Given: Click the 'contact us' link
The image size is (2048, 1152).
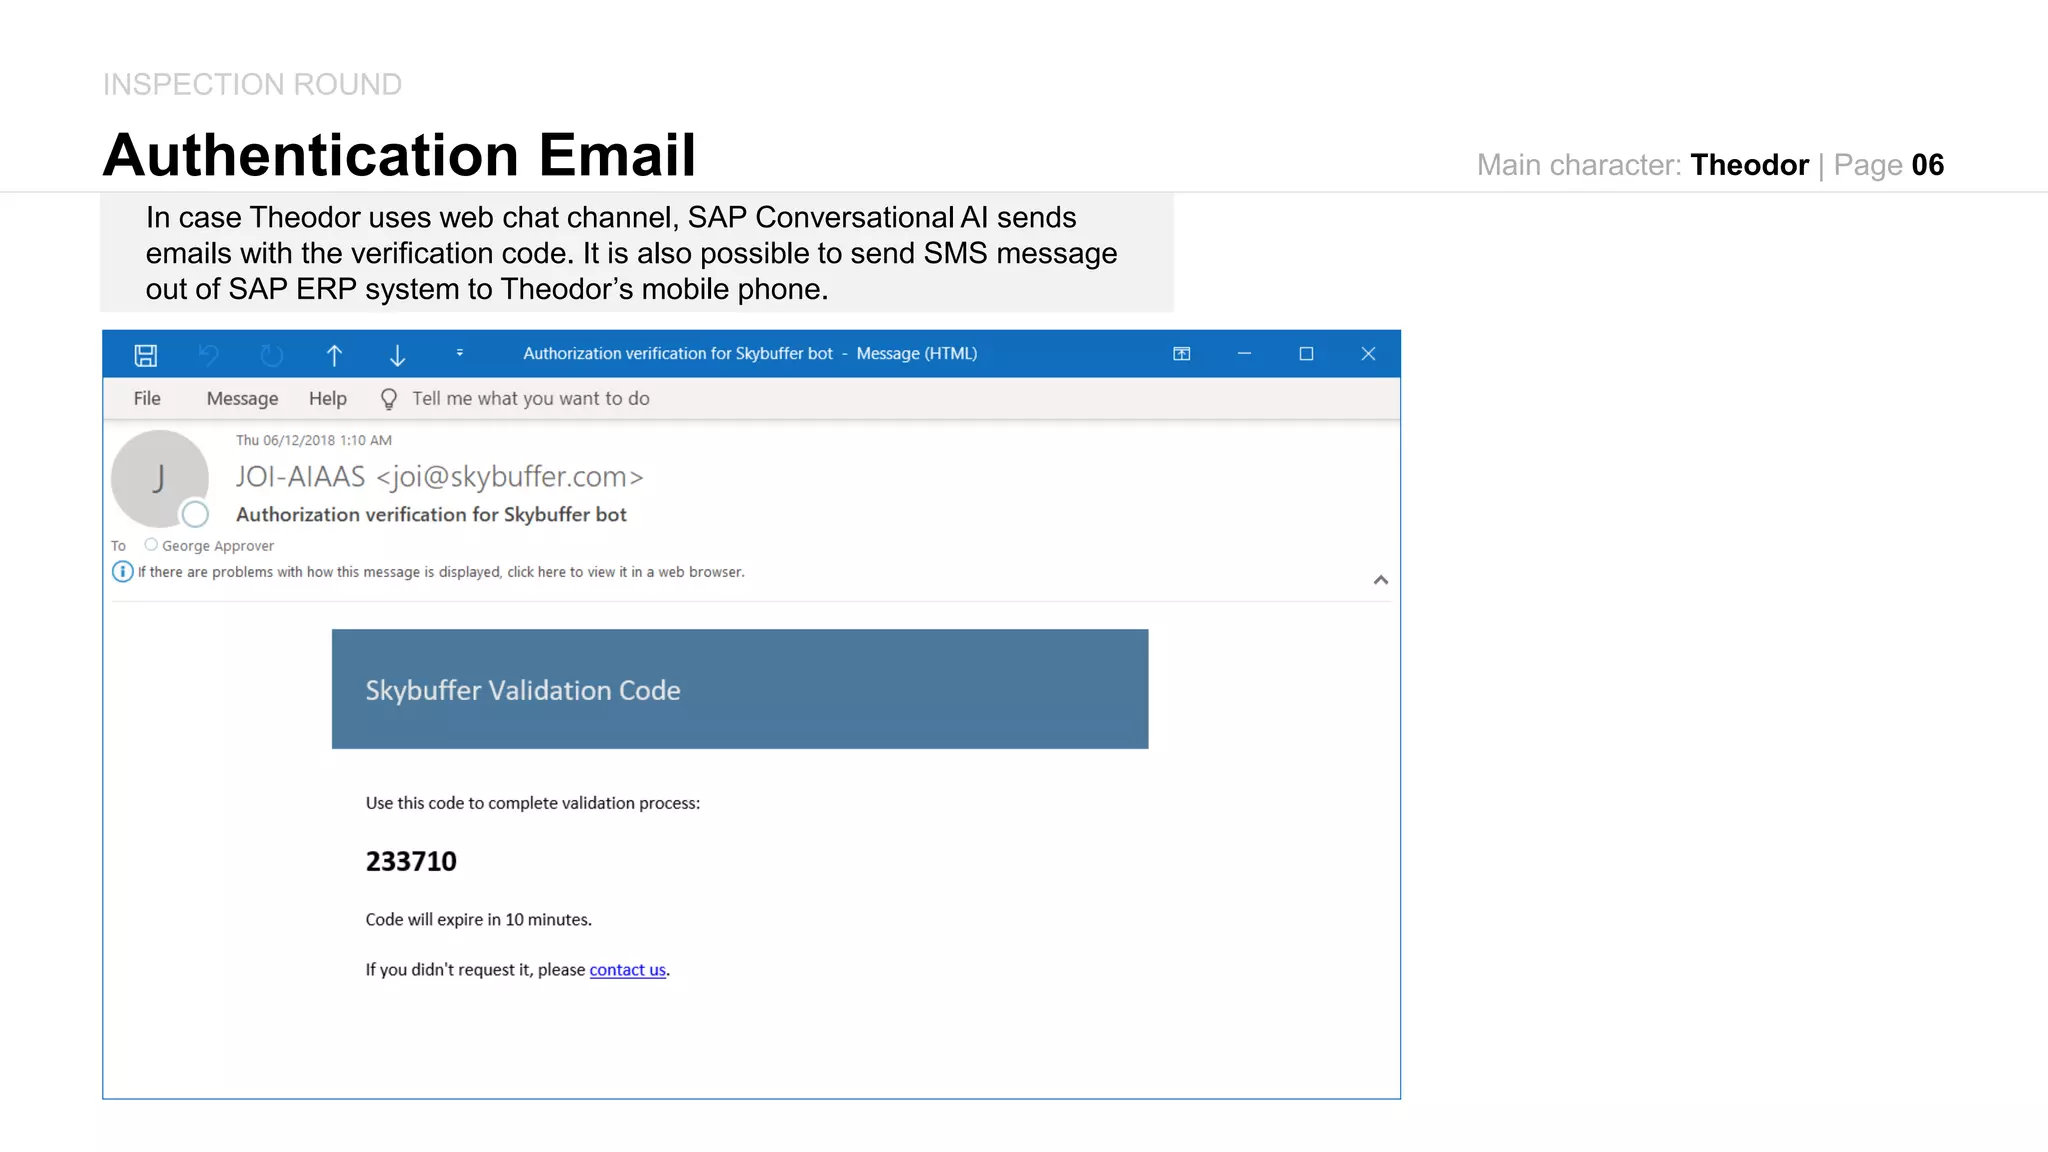Looking at the screenshot, I should pyautogui.click(x=627, y=970).
